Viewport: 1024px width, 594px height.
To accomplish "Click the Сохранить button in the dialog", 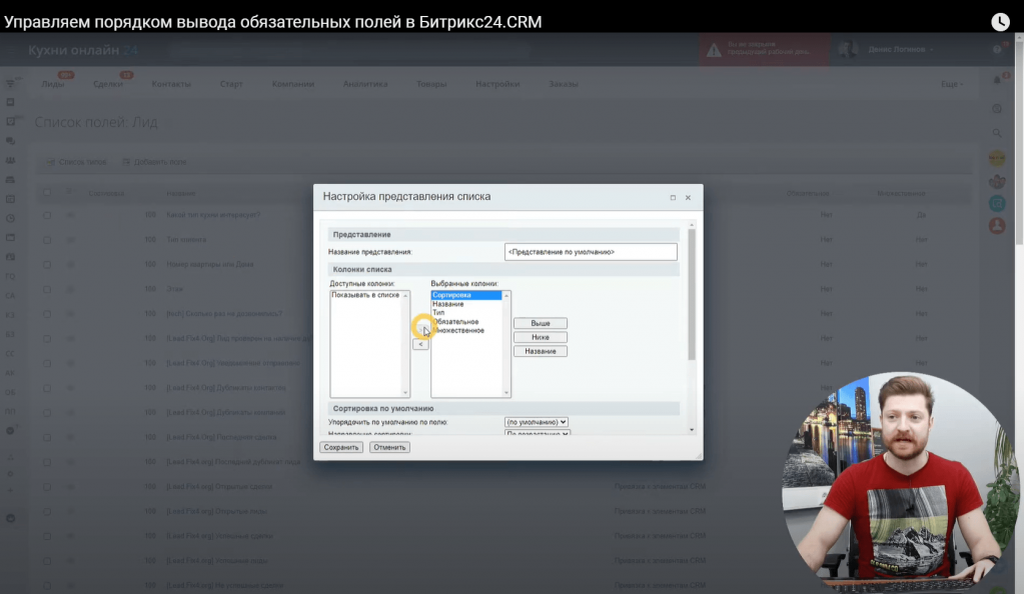I will pyautogui.click(x=341, y=447).
